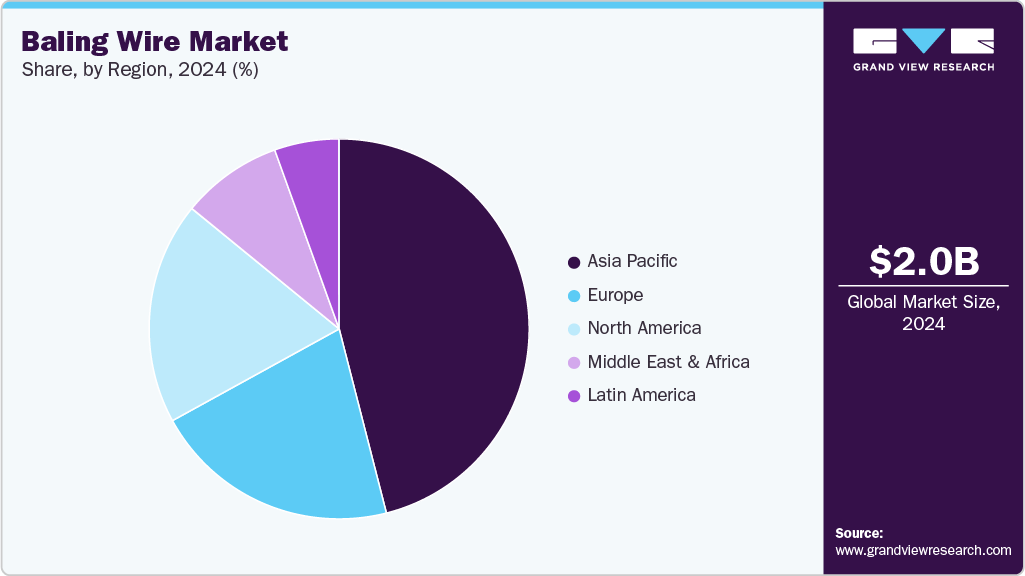Click the Share by Region 2024 subtitle

point(138,70)
